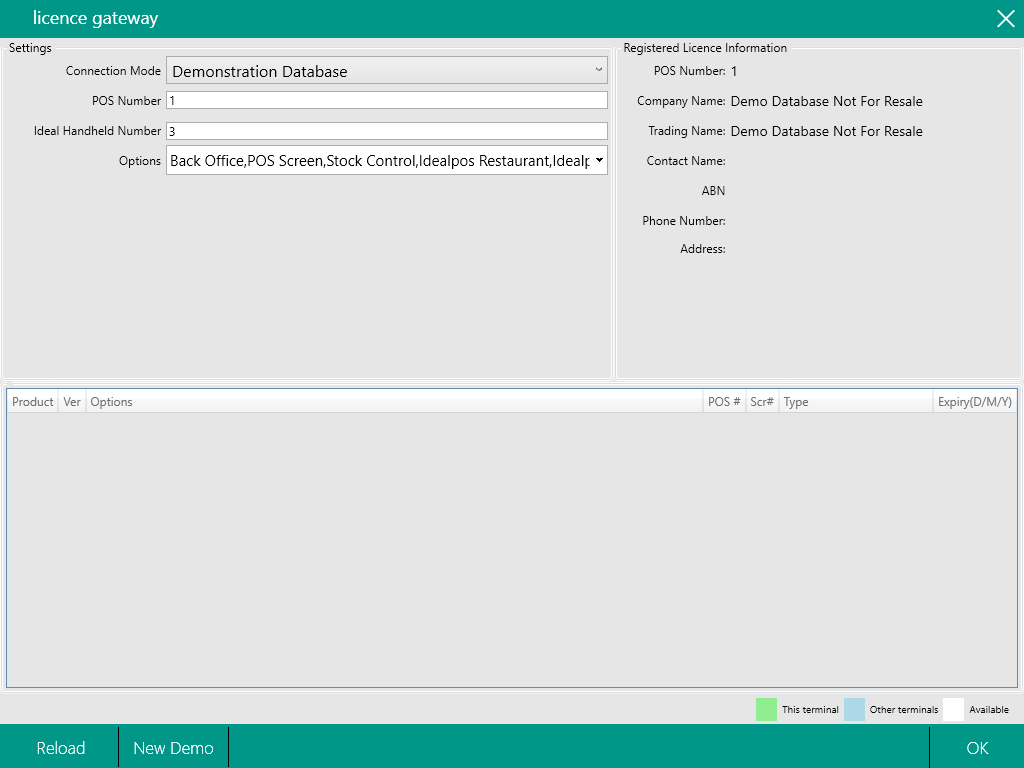Expand the Options dropdown list
Screen dimensions: 1024x768
598,160
